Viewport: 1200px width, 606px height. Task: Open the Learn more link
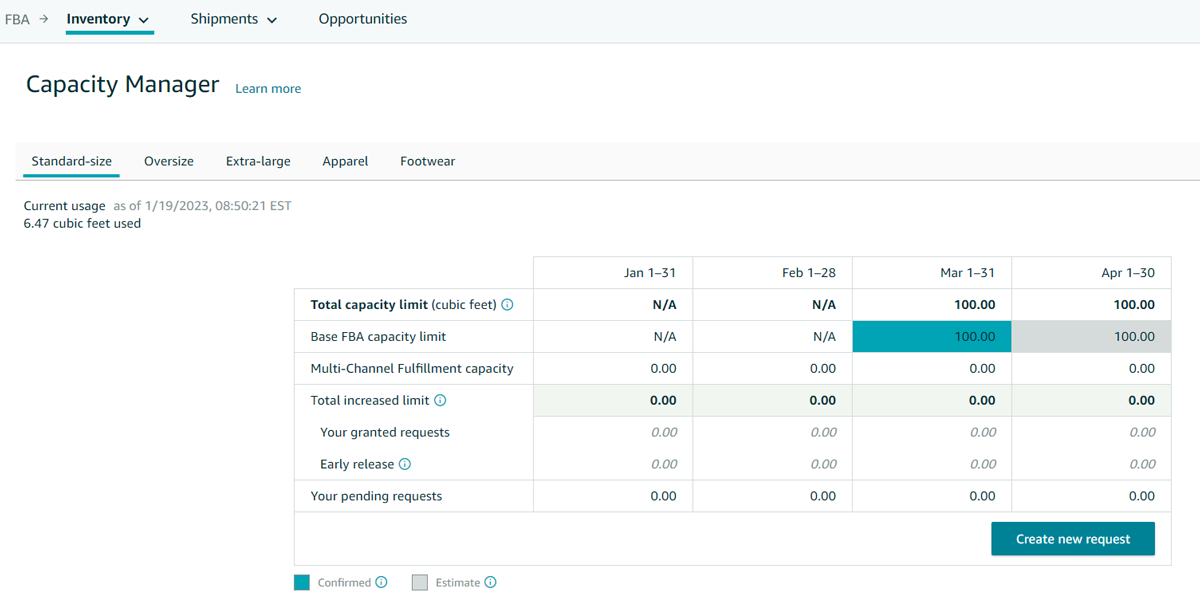(267, 88)
